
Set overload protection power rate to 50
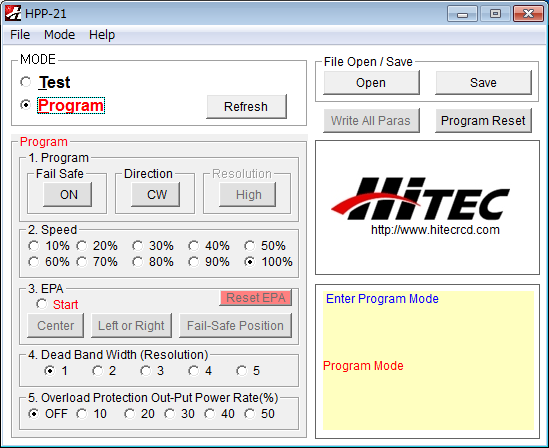(x=250, y=414)
